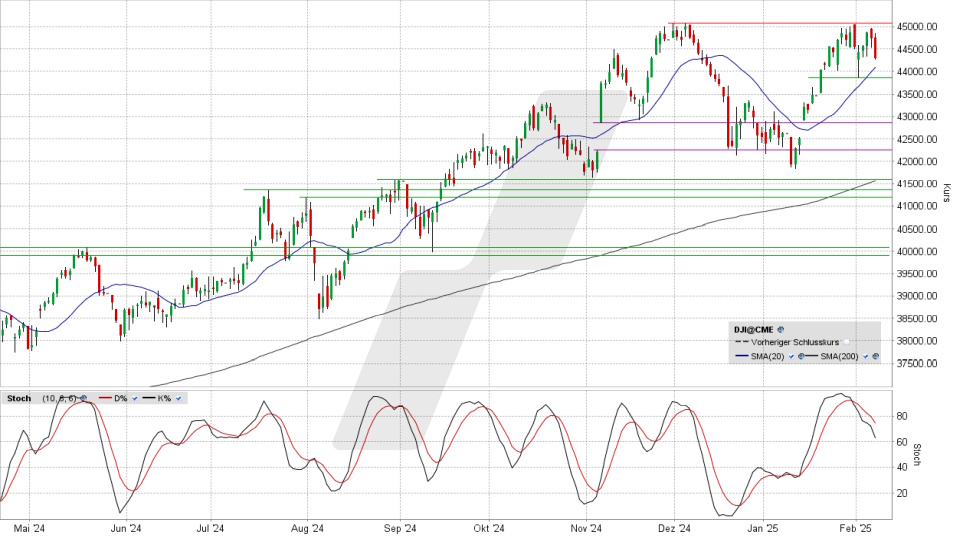Uncheck the D% line checkmark

pyautogui.click(x=135, y=398)
